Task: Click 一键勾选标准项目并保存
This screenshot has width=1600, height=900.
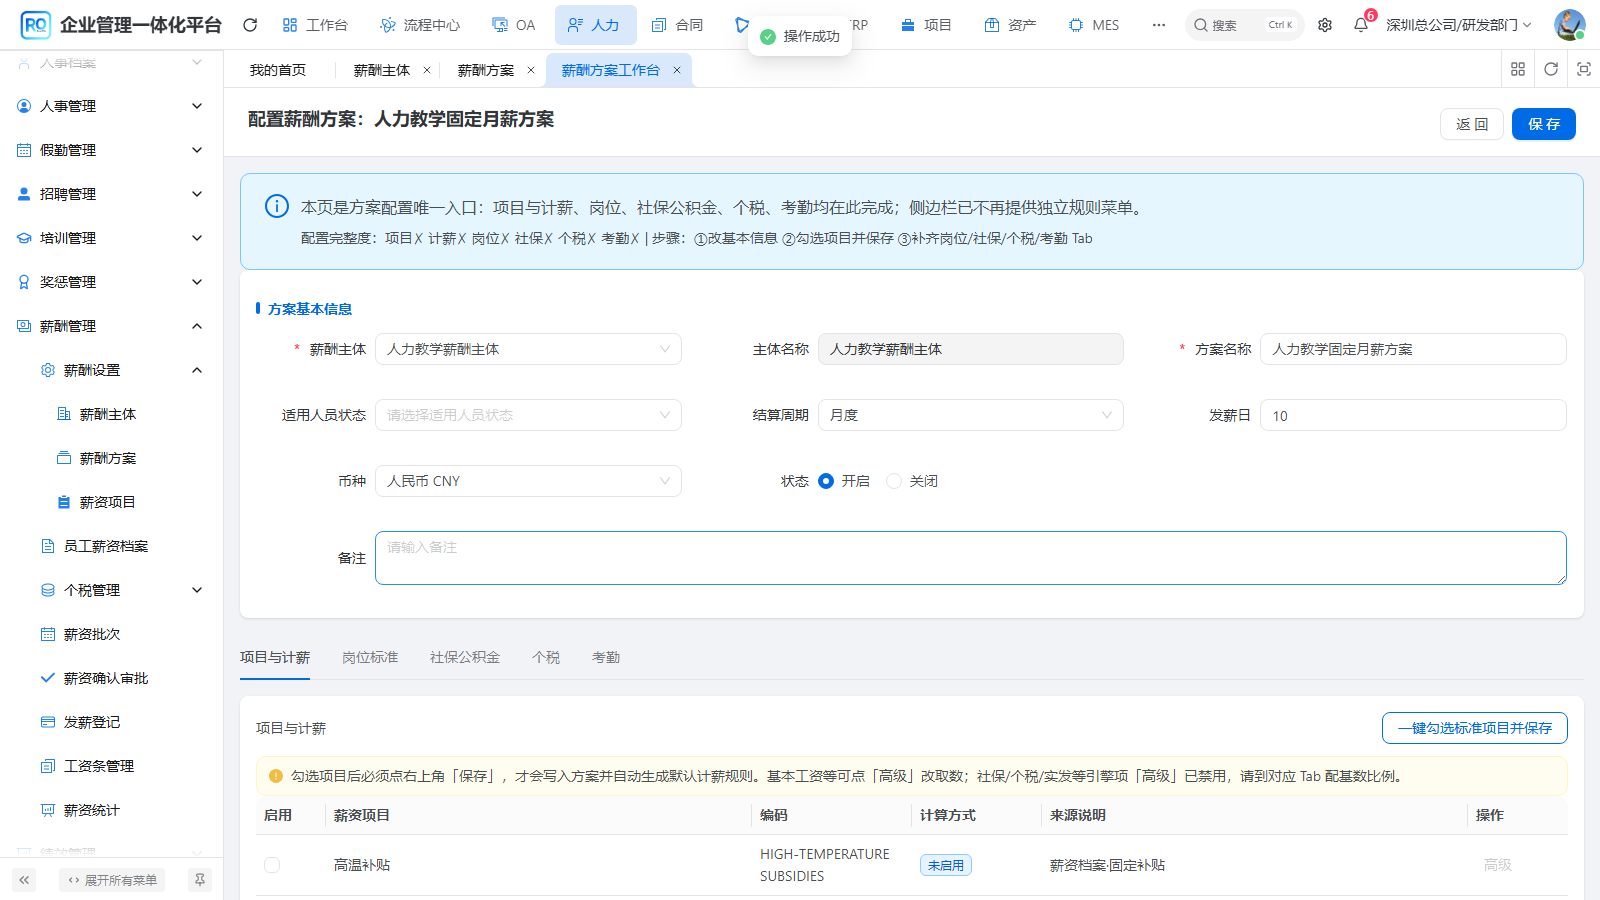Action: (x=1475, y=728)
